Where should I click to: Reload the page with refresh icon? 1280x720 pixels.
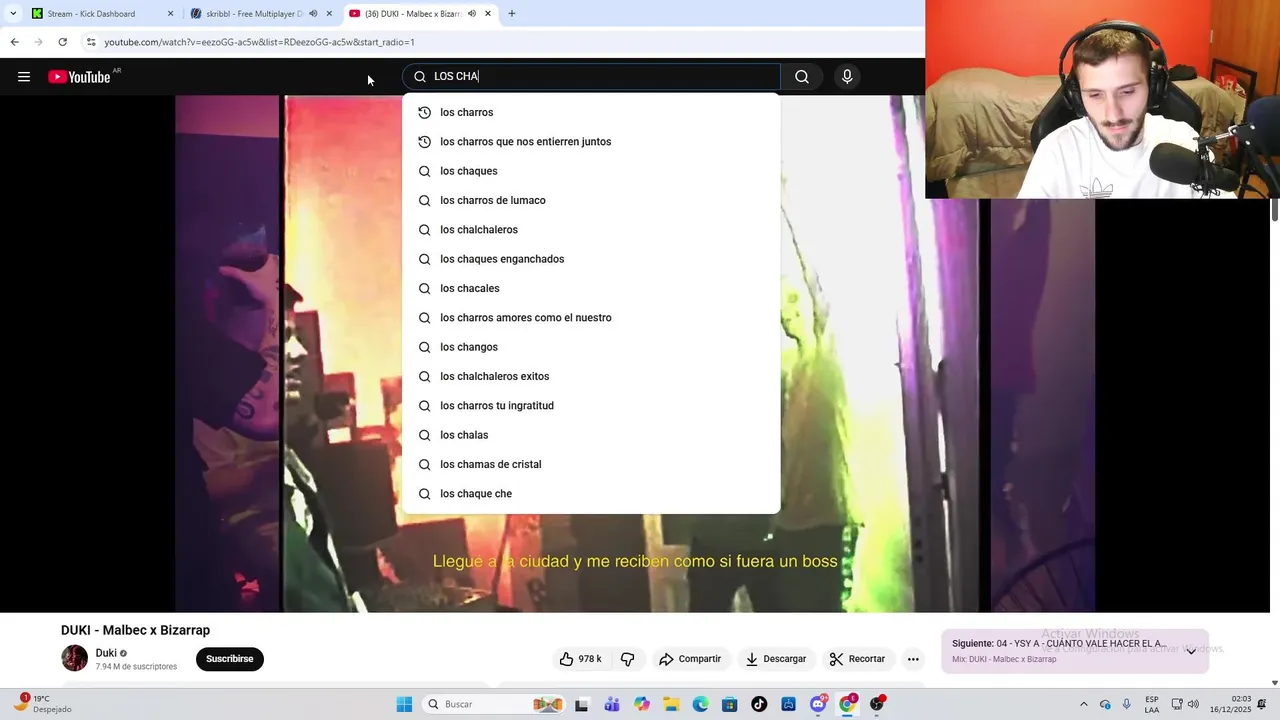click(x=62, y=42)
